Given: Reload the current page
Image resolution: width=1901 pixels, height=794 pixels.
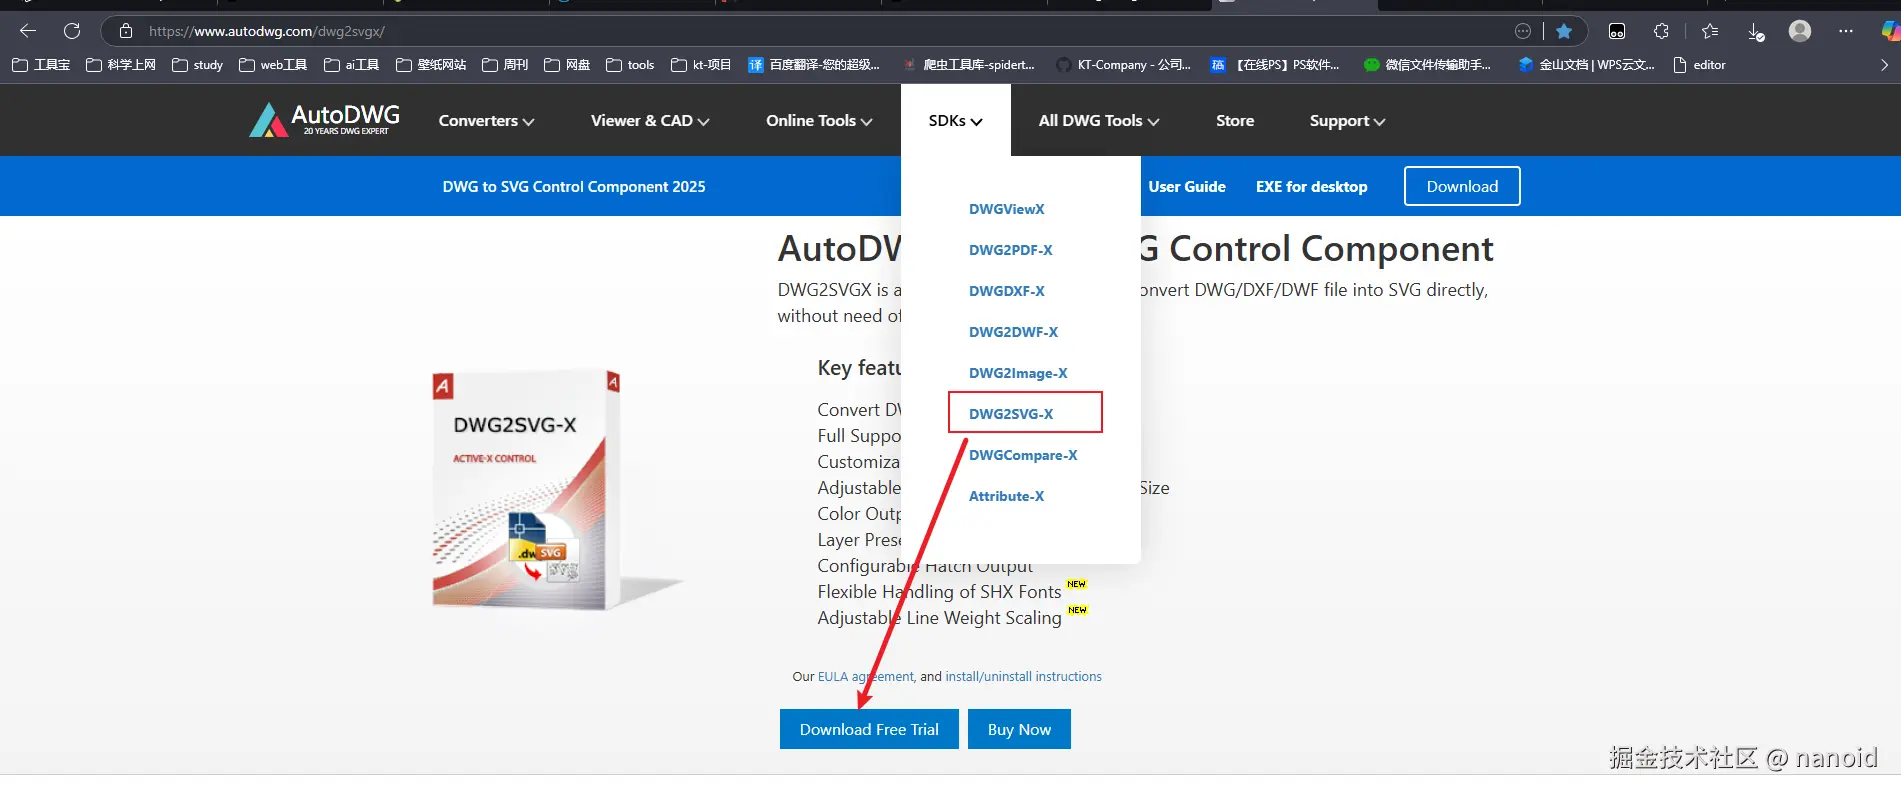Looking at the screenshot, I should [x=72, y=31].
